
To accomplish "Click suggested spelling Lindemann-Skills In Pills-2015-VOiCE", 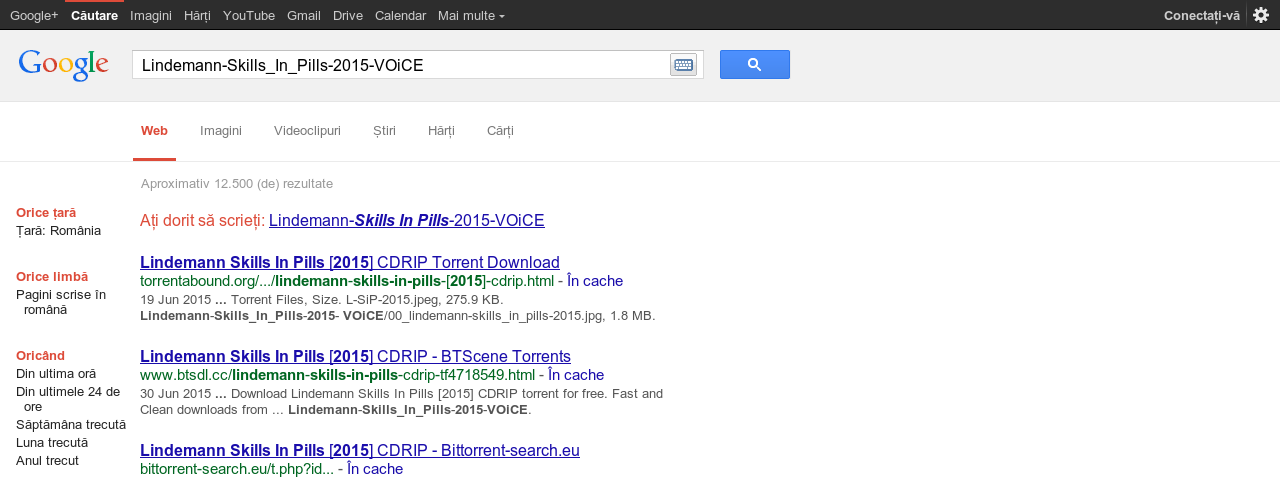I will click(407, 221).
